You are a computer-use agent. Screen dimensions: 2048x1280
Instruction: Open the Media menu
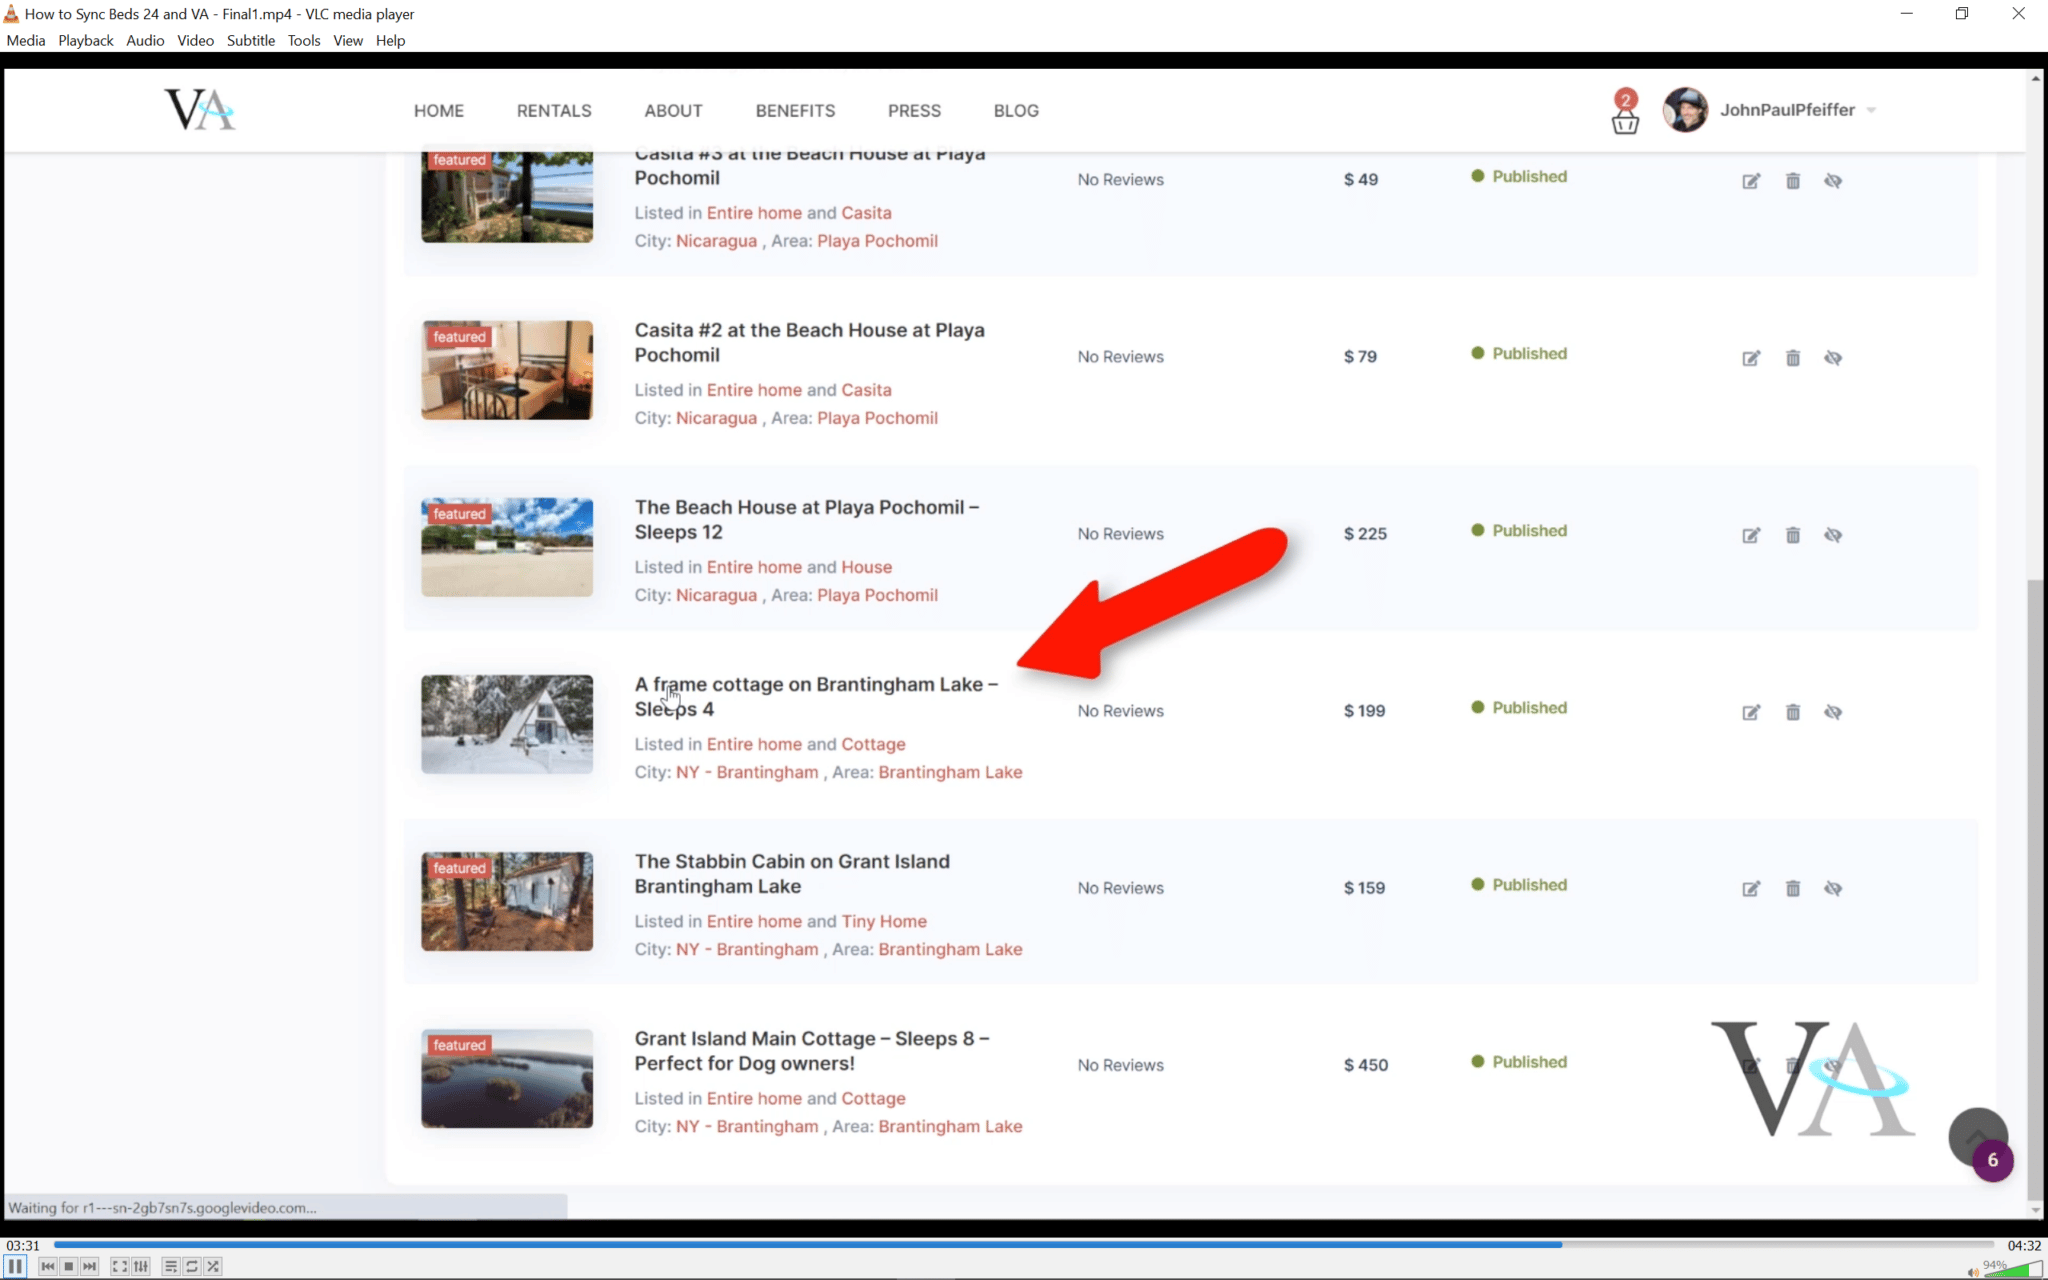[25, 40]
